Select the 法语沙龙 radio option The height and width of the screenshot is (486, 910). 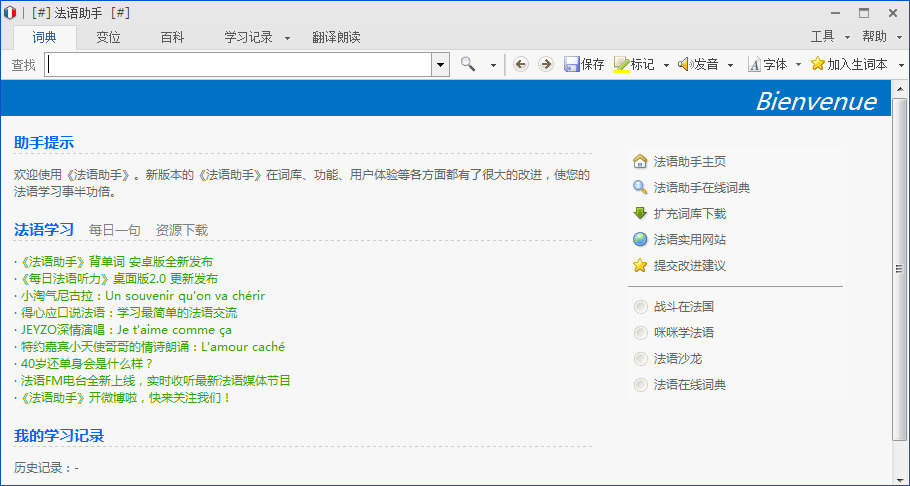click(x=641, y=359)
